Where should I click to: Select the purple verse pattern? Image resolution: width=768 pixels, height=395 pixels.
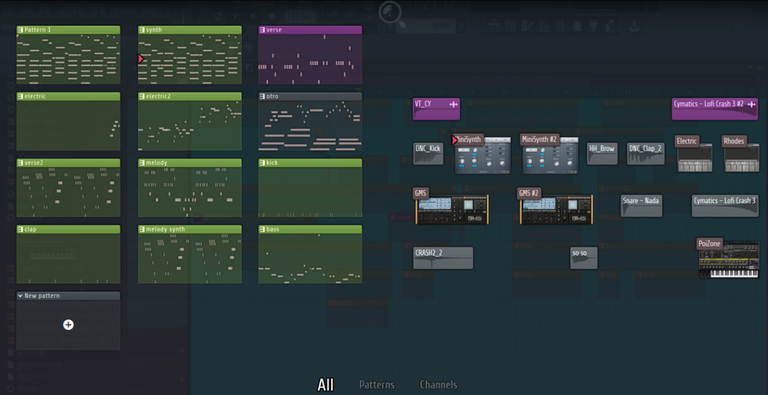(x=311, y=55)
